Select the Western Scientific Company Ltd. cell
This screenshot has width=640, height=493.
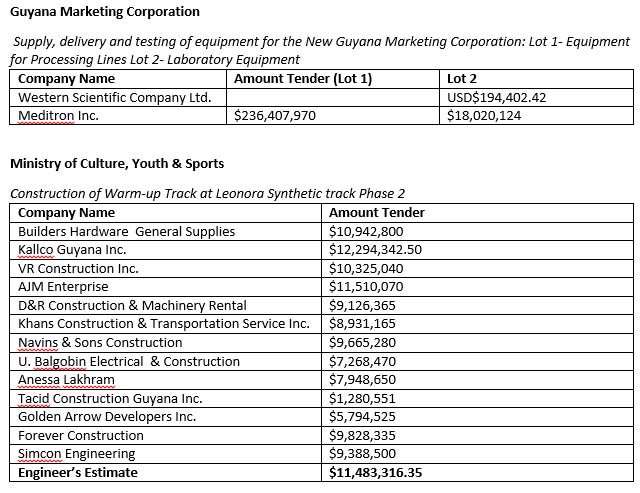114,98
